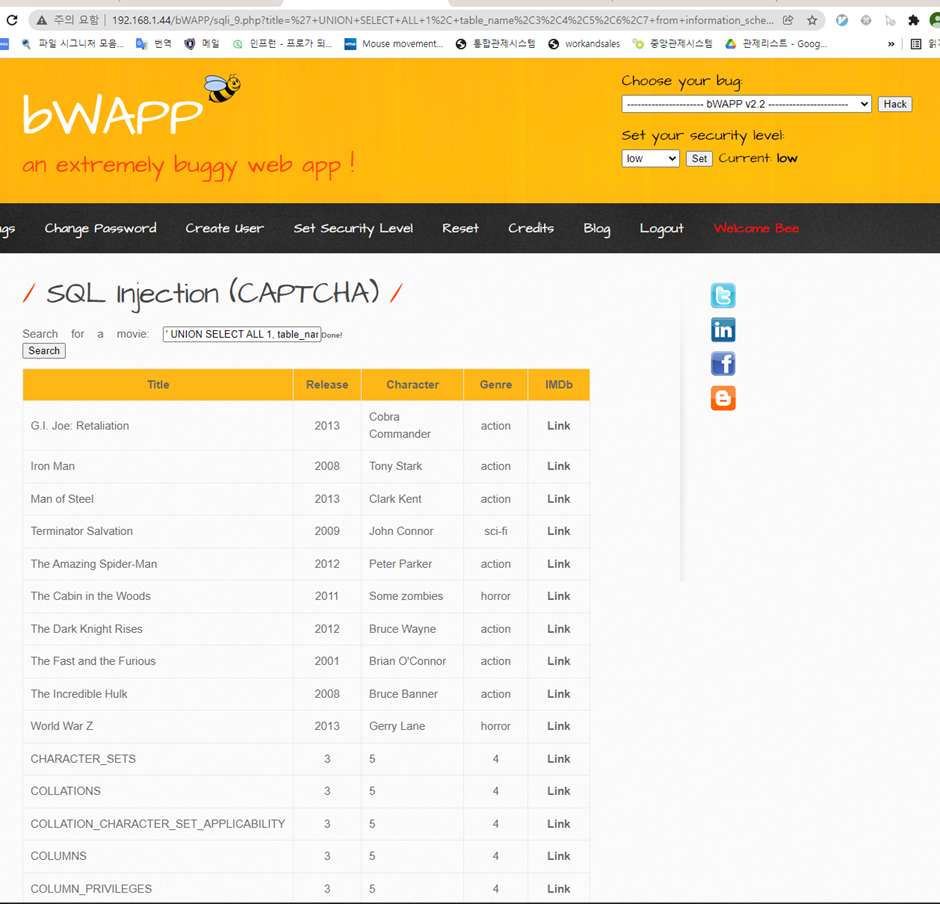Select the COLUMN_PRIVILEGES title cell
940x904 pixels.
tap(158, 888)
